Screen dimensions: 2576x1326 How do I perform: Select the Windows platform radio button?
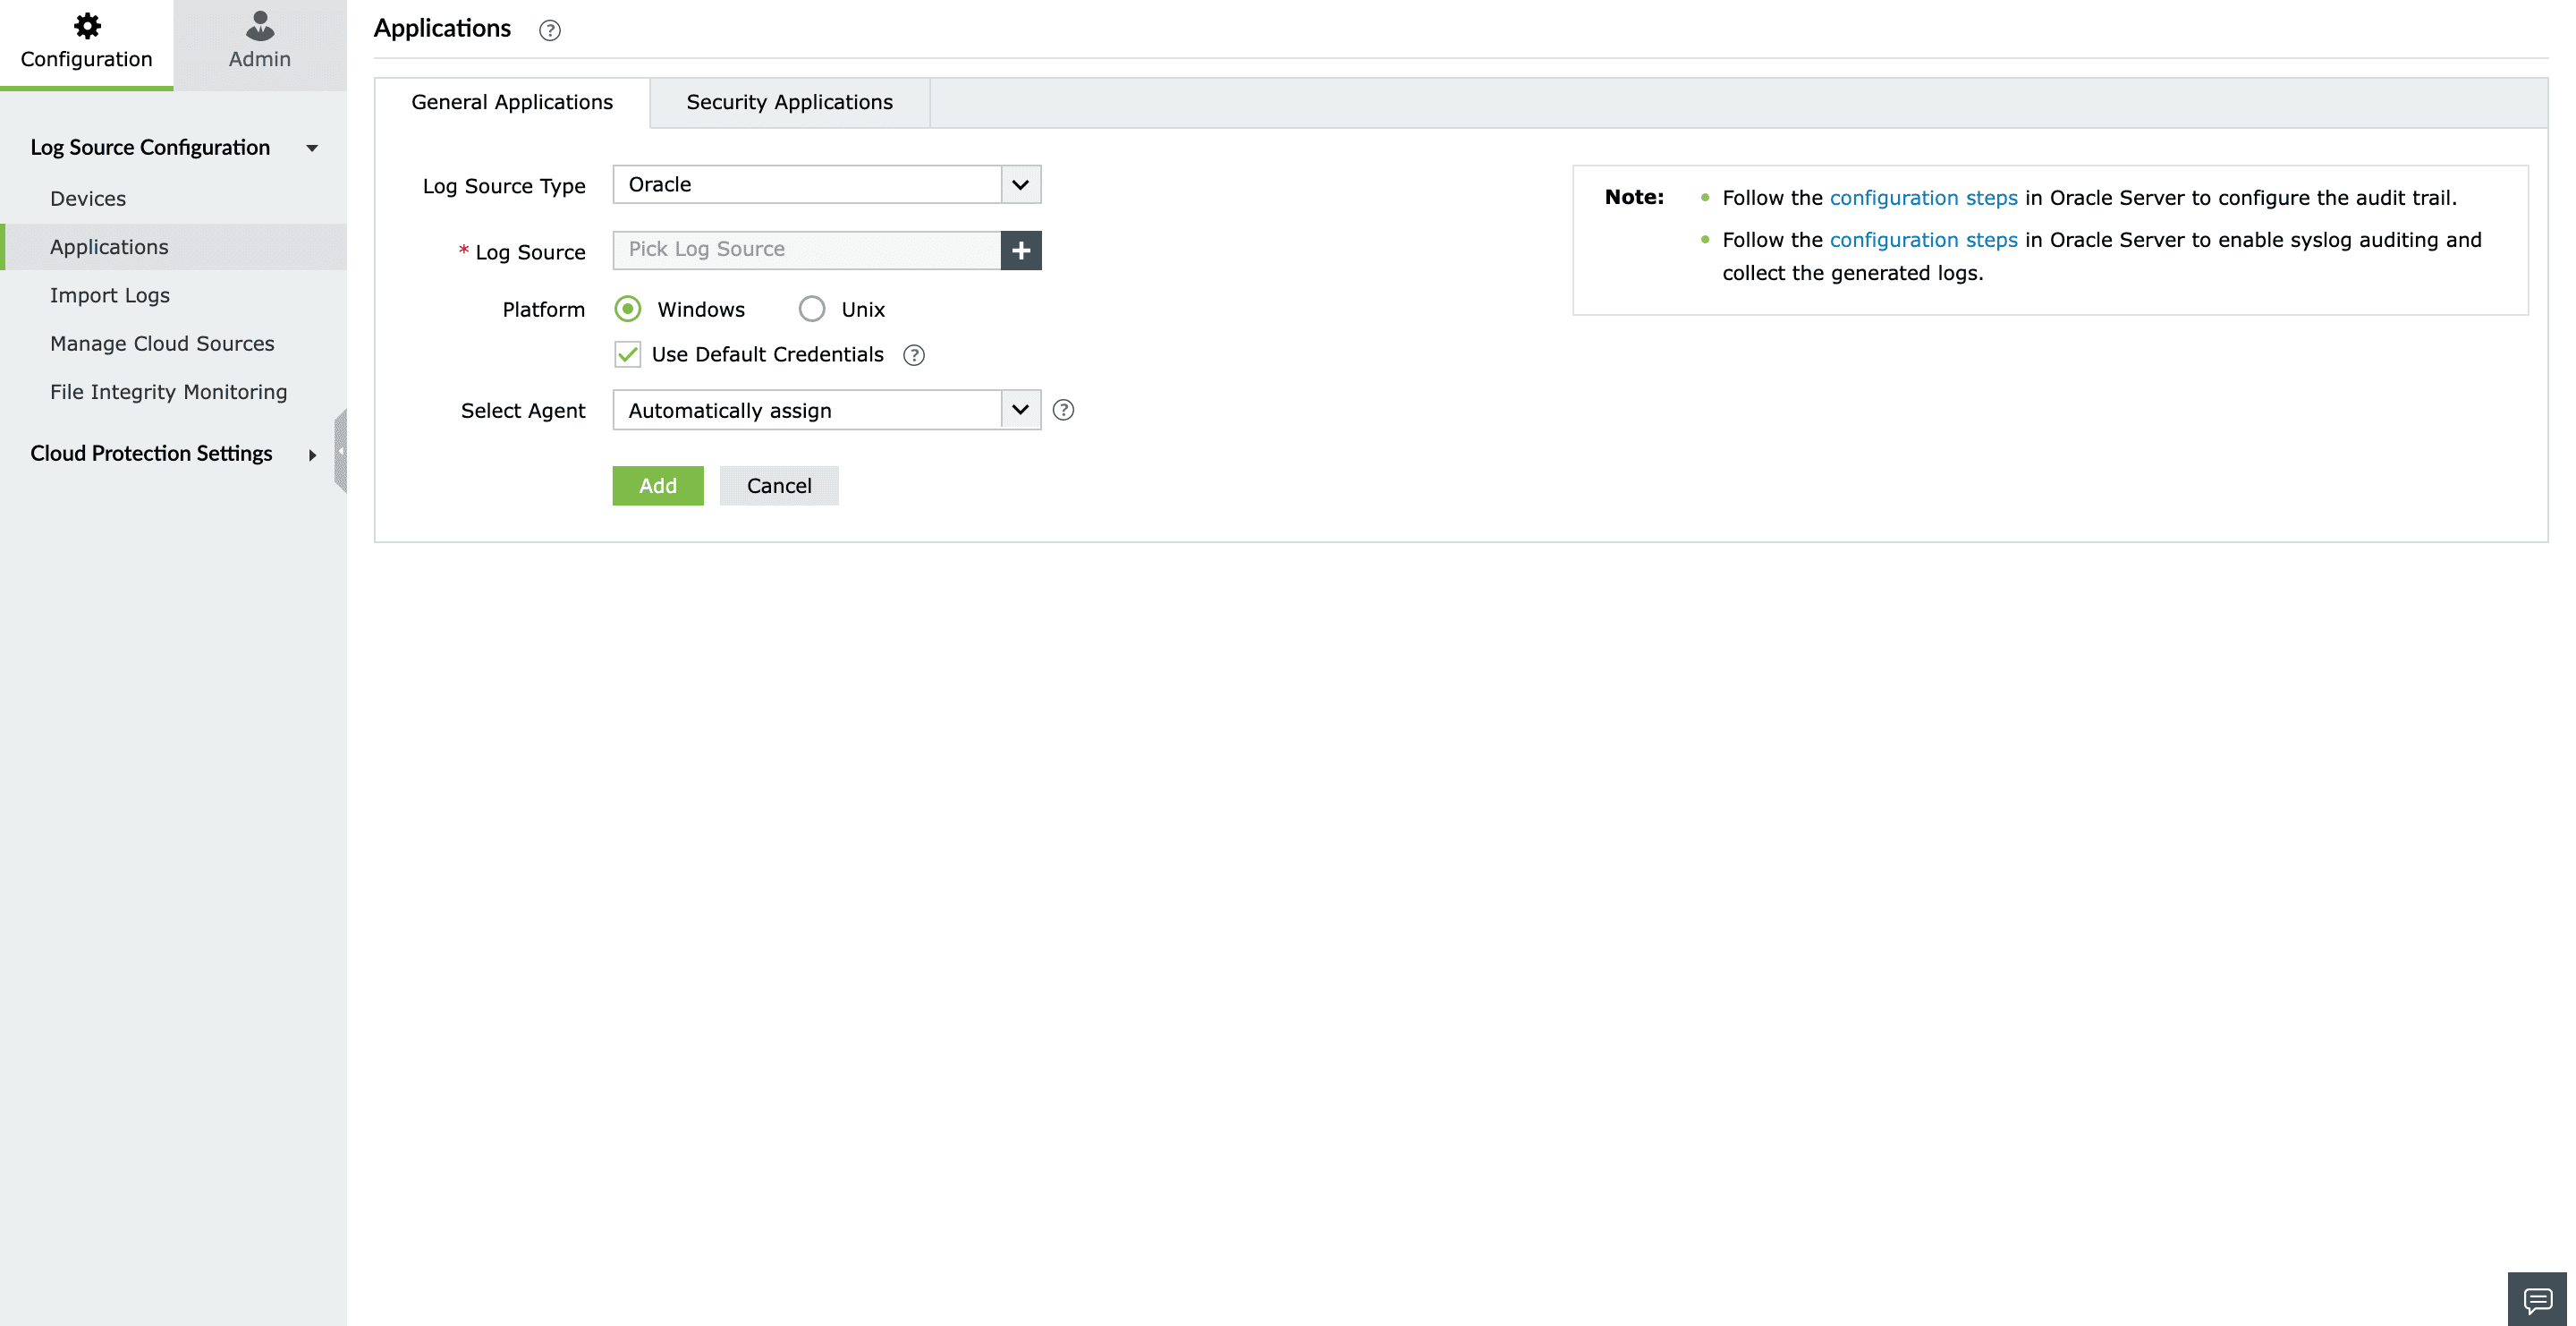[628, 309]
